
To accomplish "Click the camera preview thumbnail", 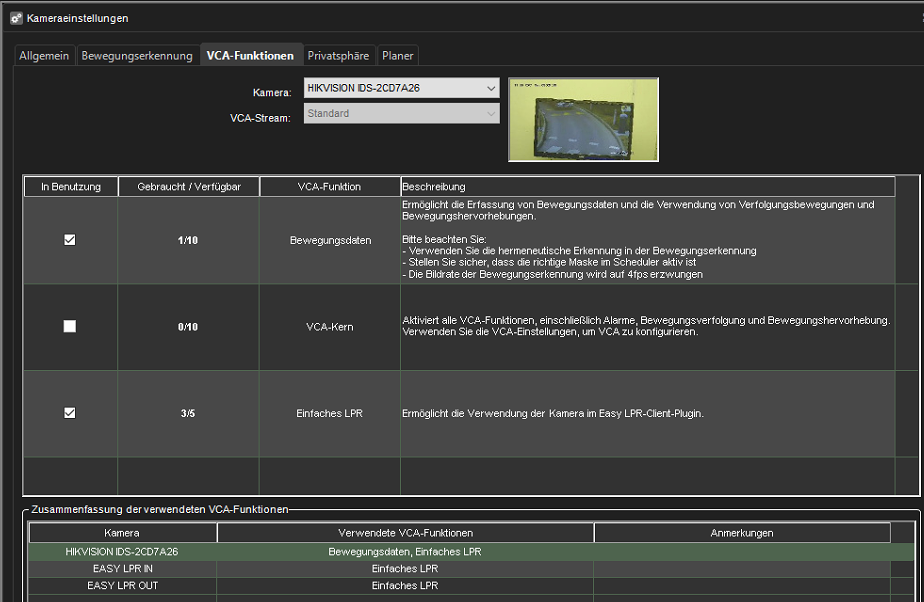I will click(x=568, y=119).
